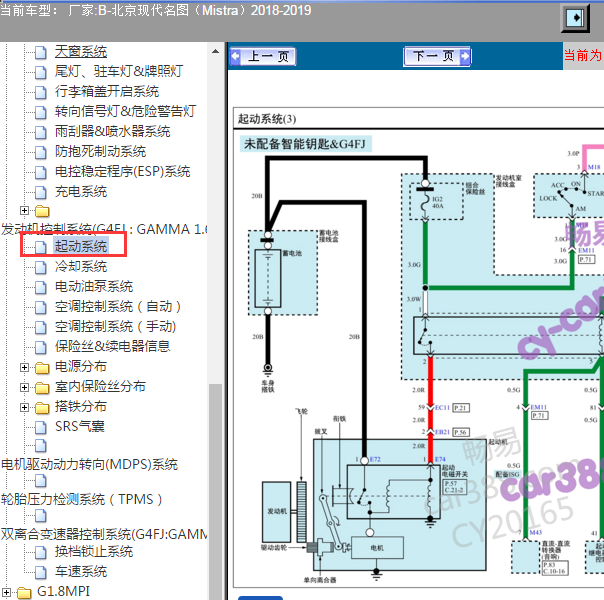
Task: Select 雨刮器&喷水器系统 item
Action: pos(112,132)
